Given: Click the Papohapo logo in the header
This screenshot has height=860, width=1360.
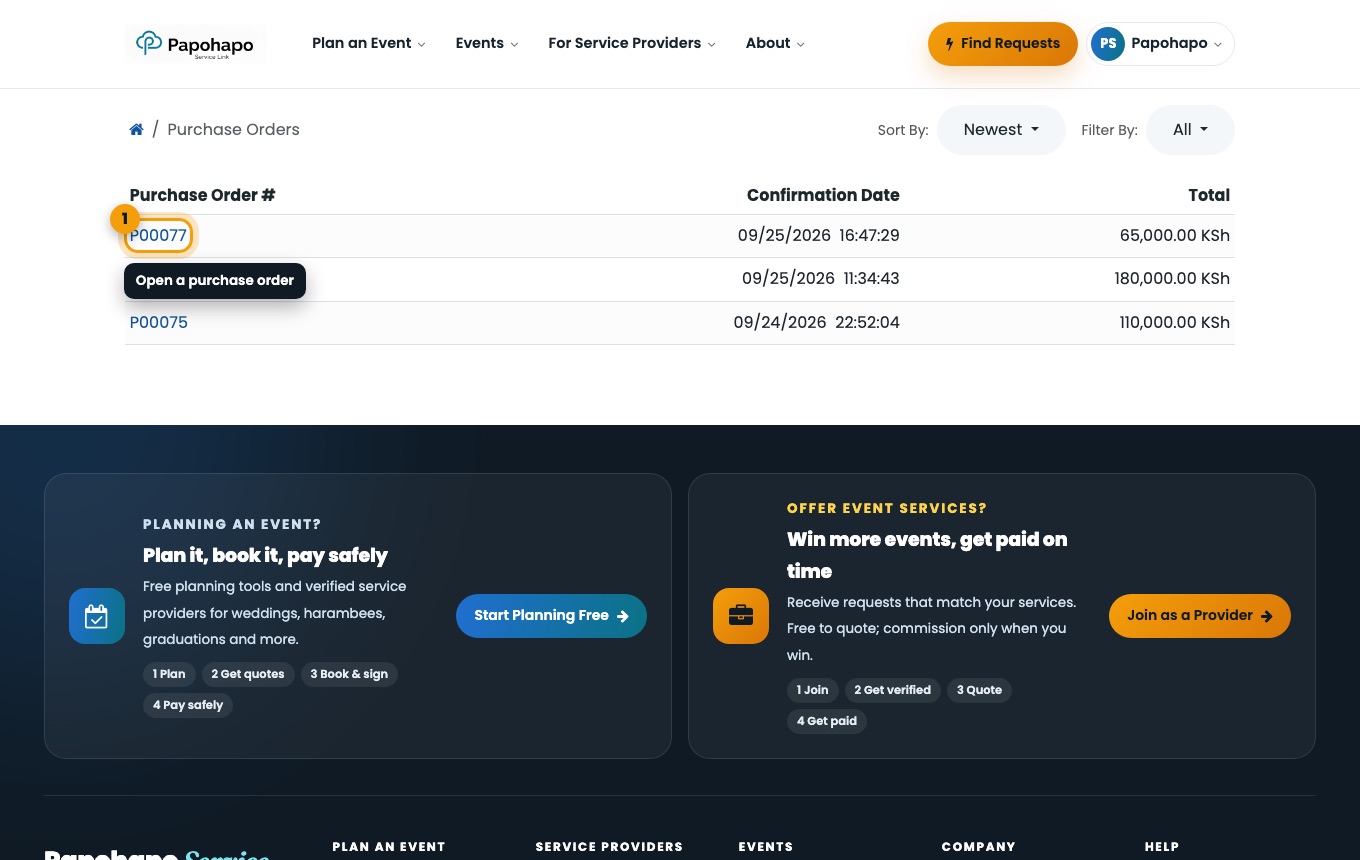Looking at the screenshot, I should point(195,44).
